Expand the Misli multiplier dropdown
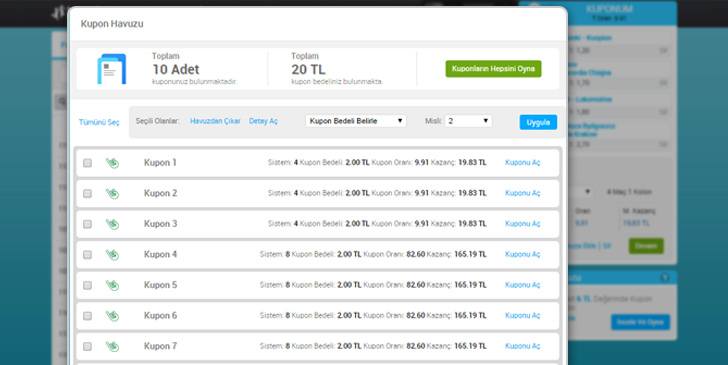Screen dimensions: 728x365 tap(468, 121)
